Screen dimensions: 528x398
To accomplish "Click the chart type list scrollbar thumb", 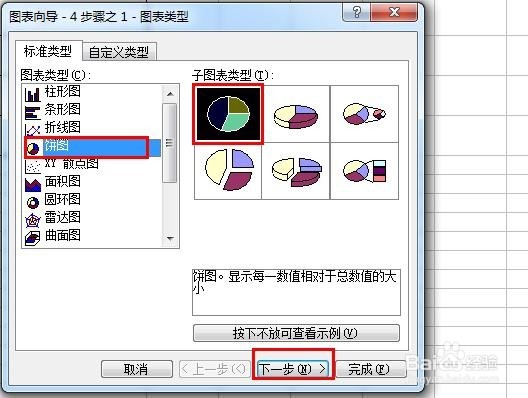I will [x=170, y=143].
